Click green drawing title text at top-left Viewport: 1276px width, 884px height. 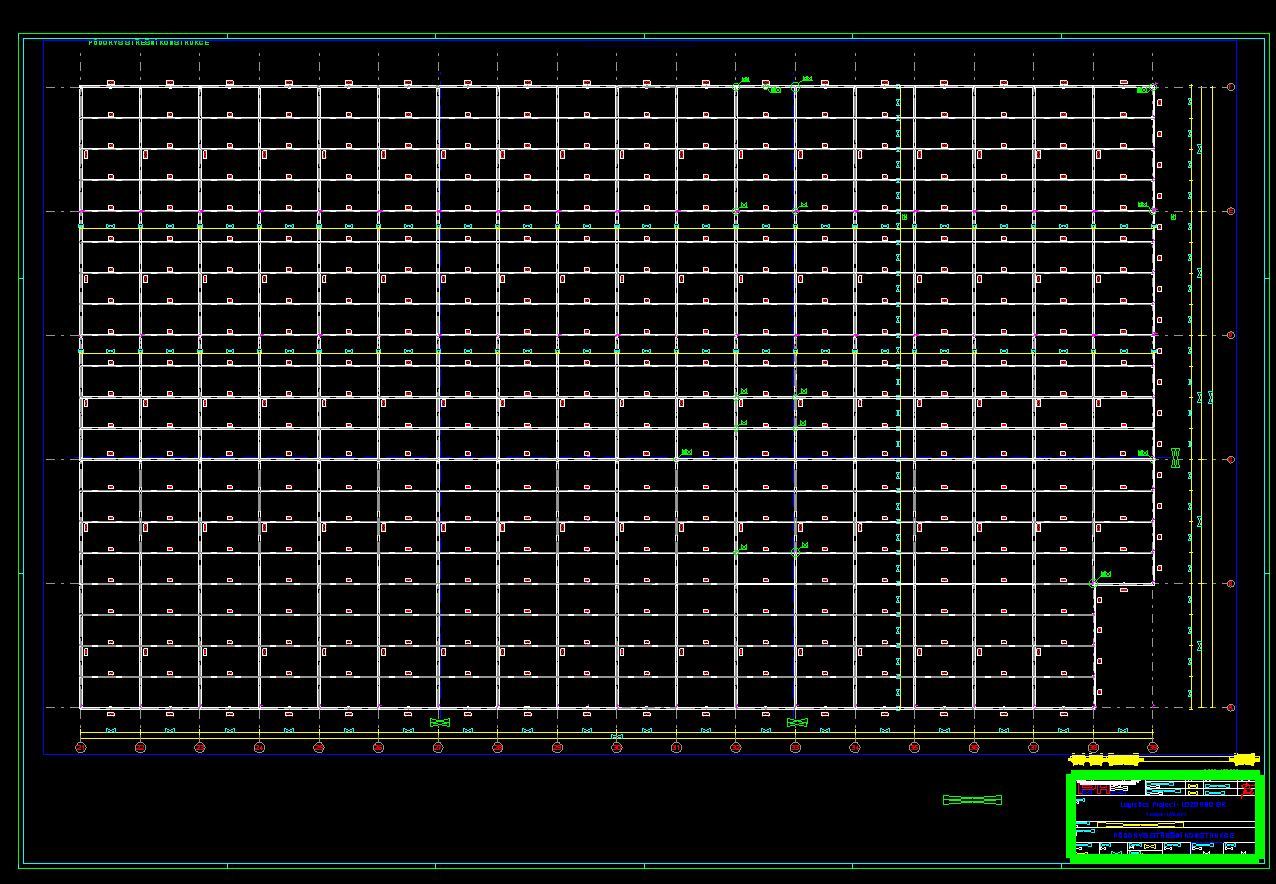point(149,43)
